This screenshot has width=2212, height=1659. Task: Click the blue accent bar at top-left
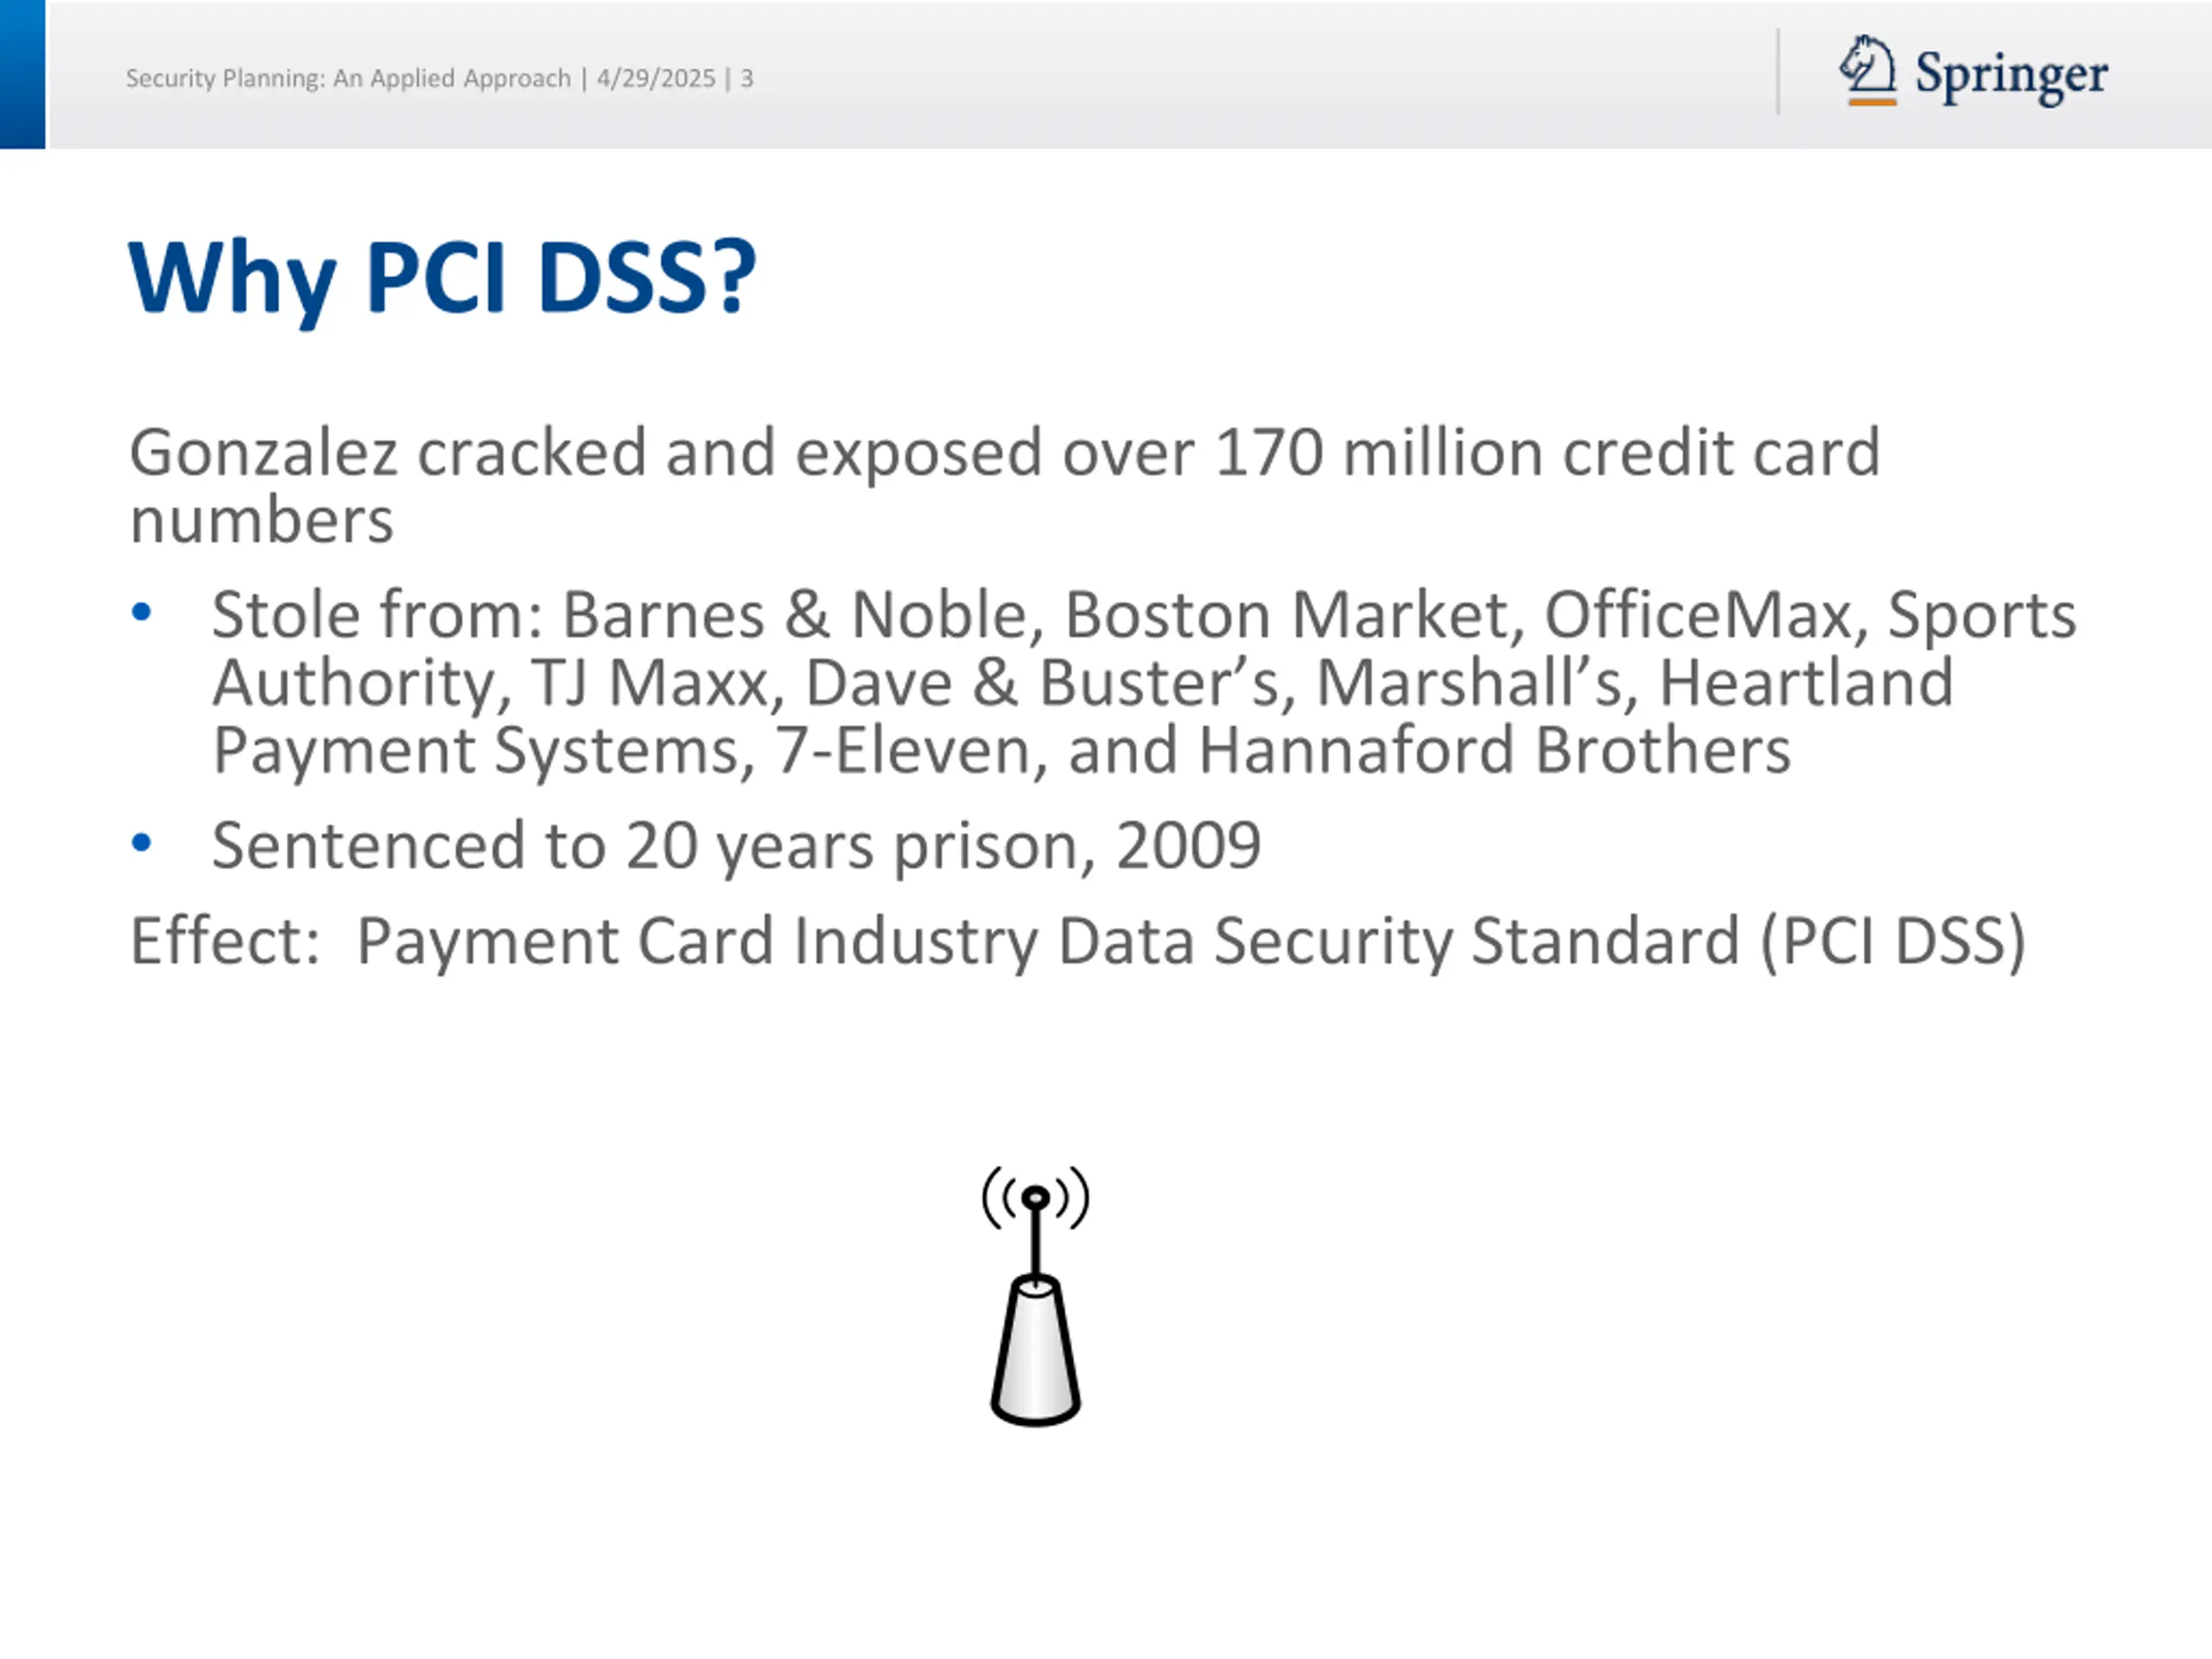(x=22, y=74)
